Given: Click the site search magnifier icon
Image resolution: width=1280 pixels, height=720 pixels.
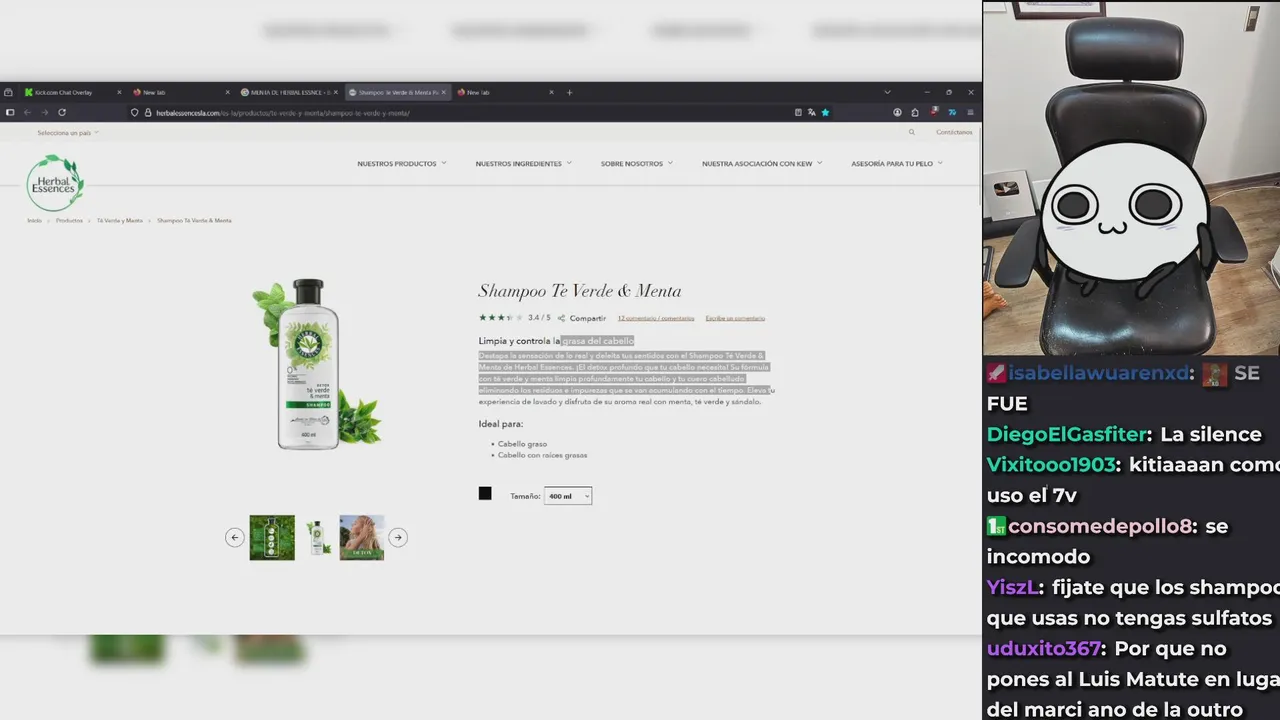Looking at the screenshot, I should tap(911, 132).
